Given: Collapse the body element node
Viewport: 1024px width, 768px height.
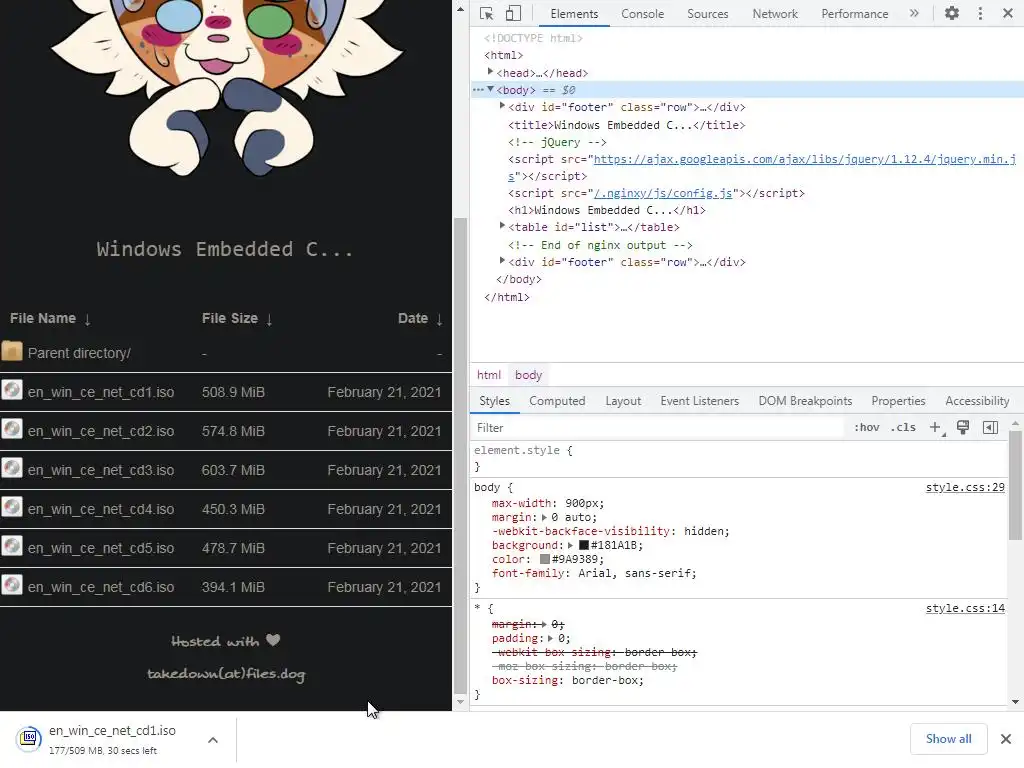Looking at the screenshot, I should click(x=490, y=89).
